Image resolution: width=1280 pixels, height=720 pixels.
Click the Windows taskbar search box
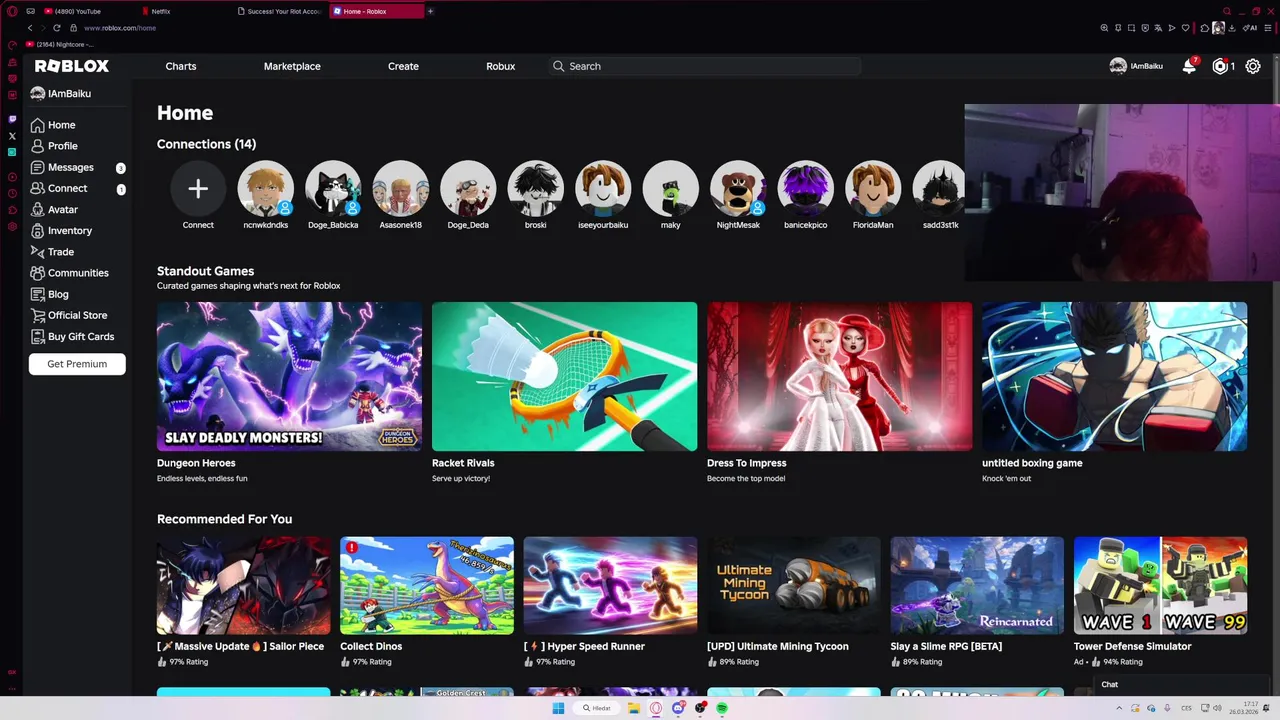[599, 708]
